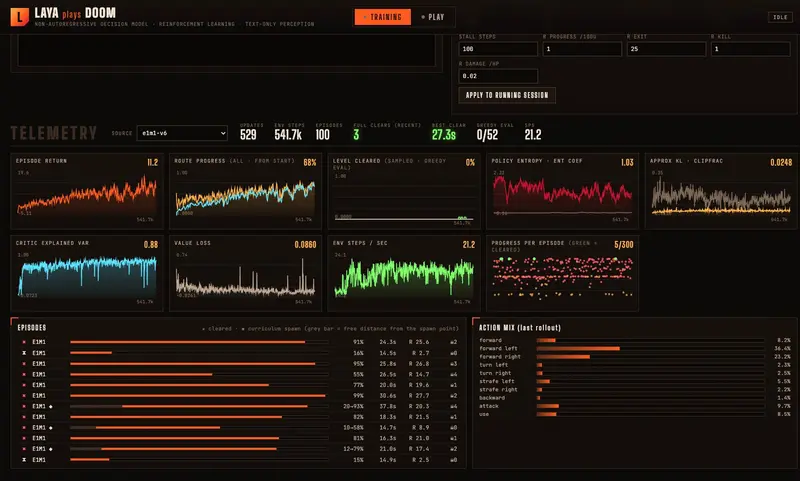
Task: Click the R Progress /100u input field
Action: [582, 49]
